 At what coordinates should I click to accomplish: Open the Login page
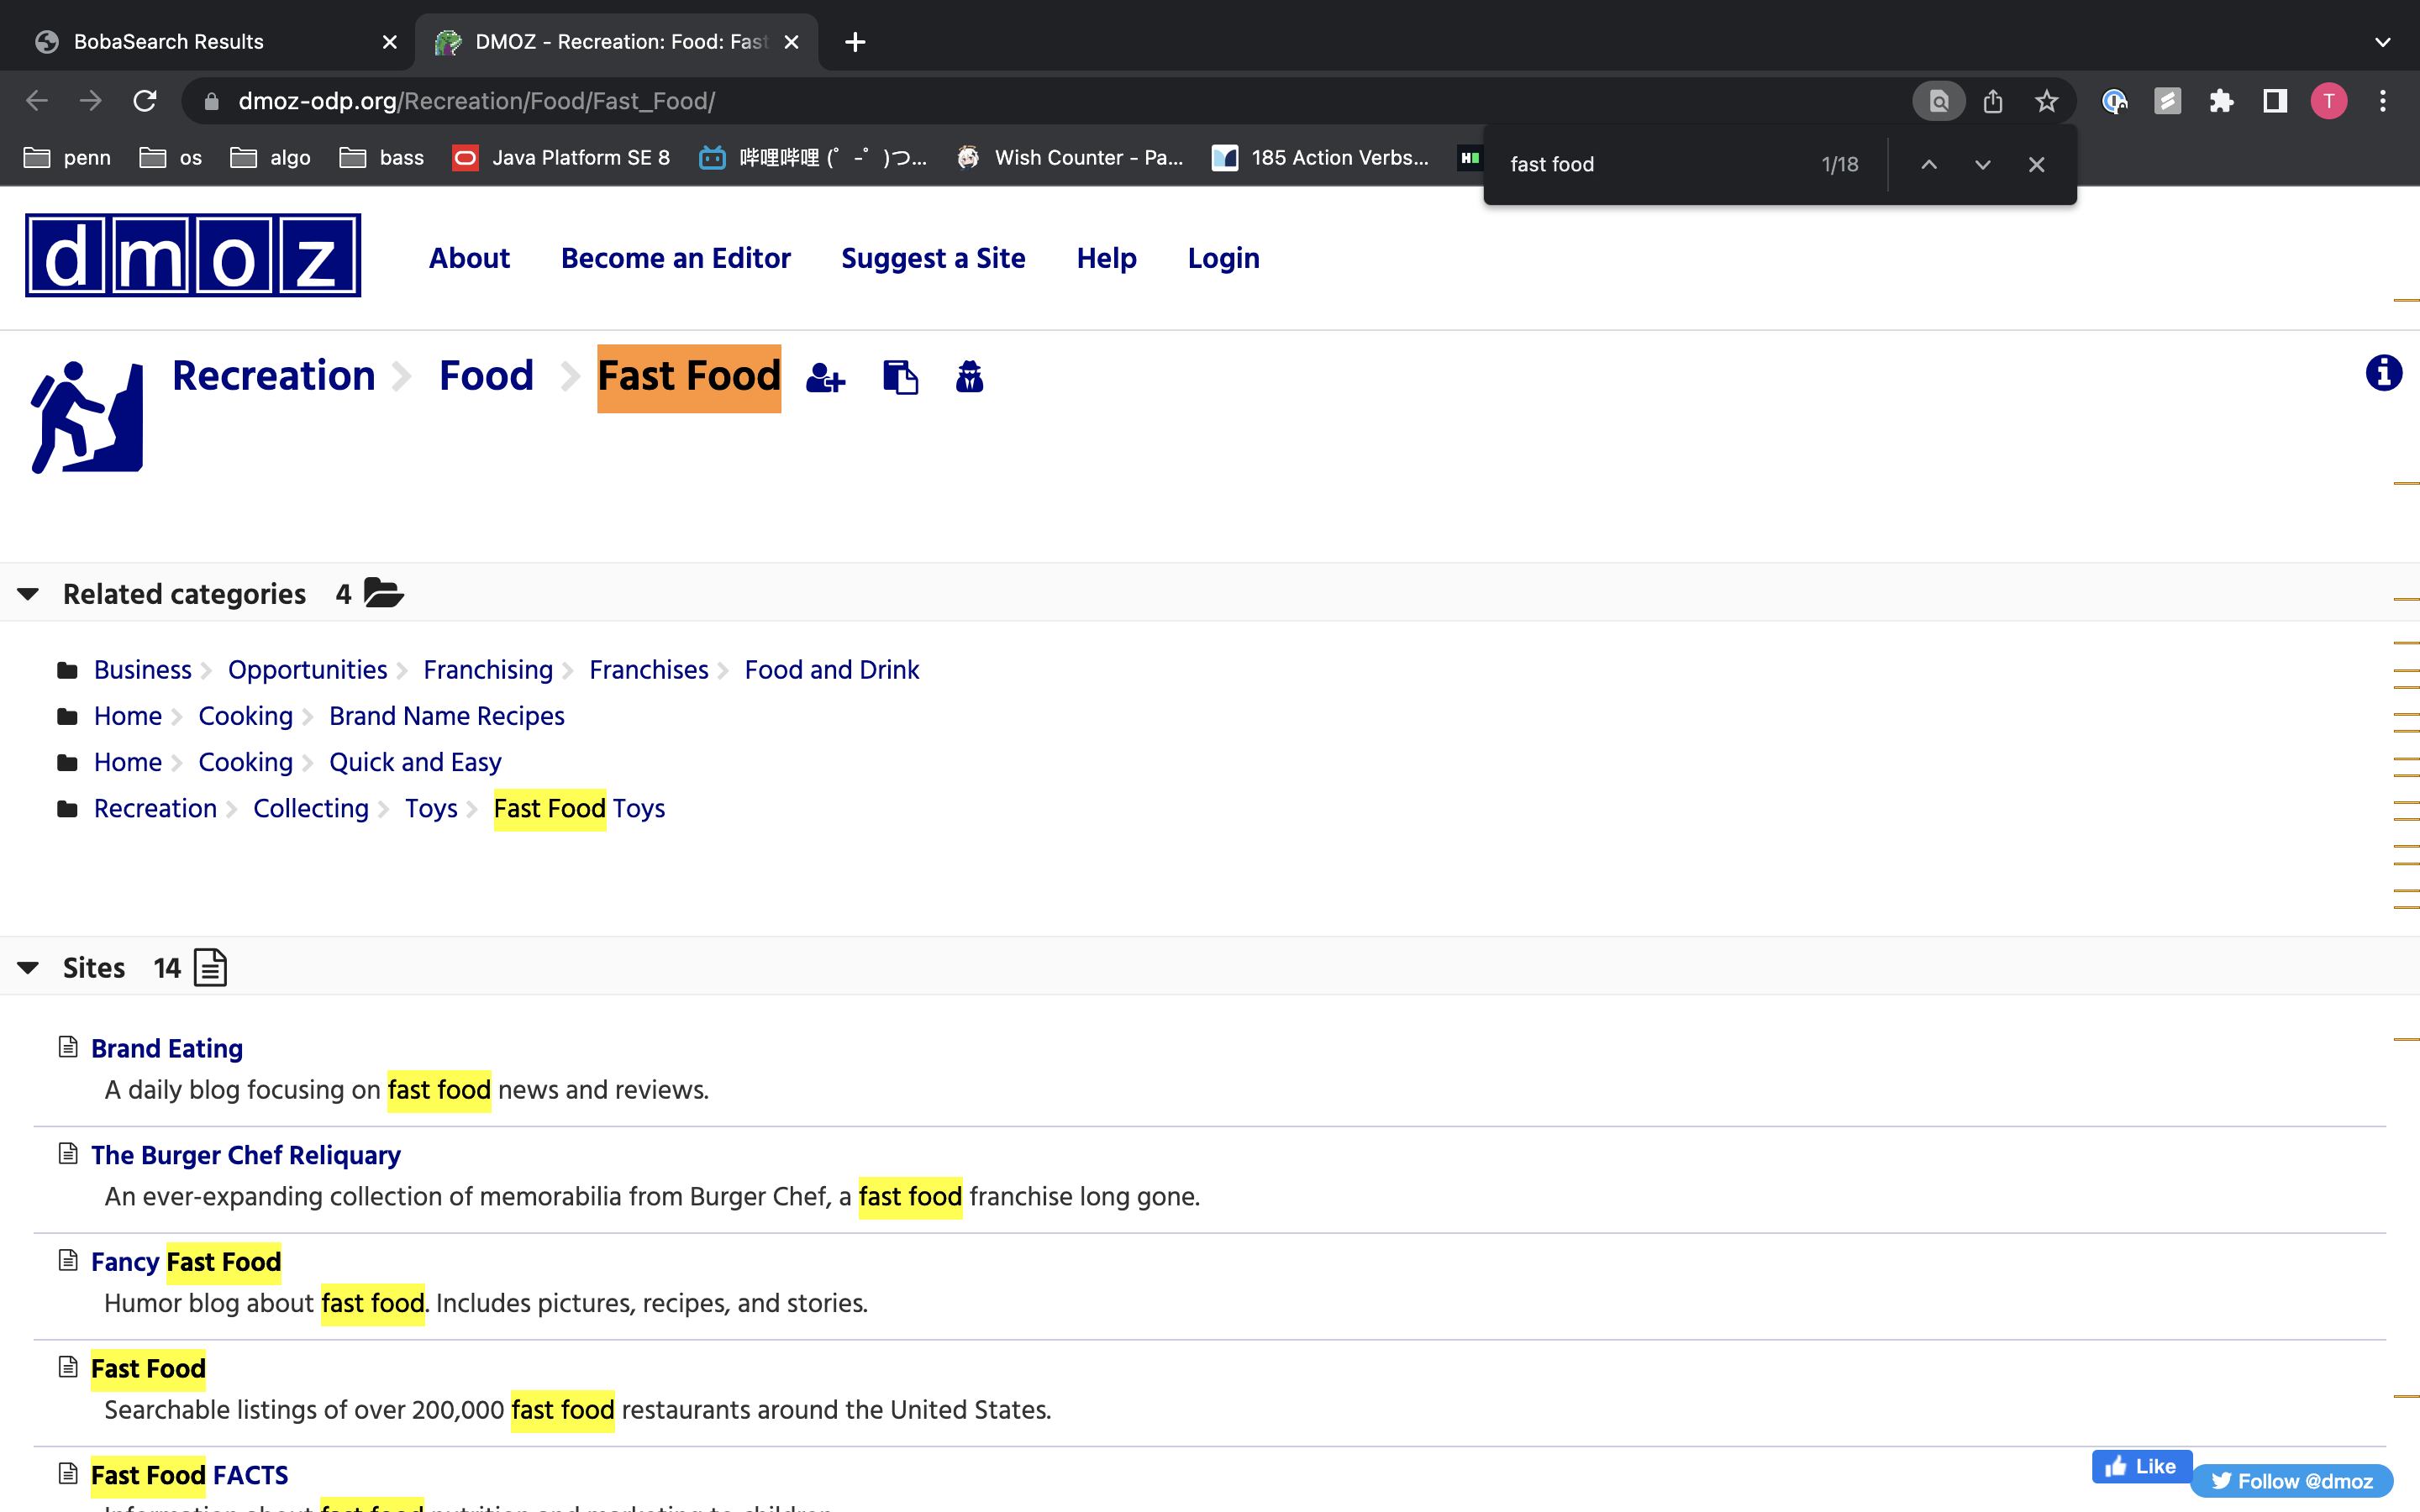point(1223,258)
